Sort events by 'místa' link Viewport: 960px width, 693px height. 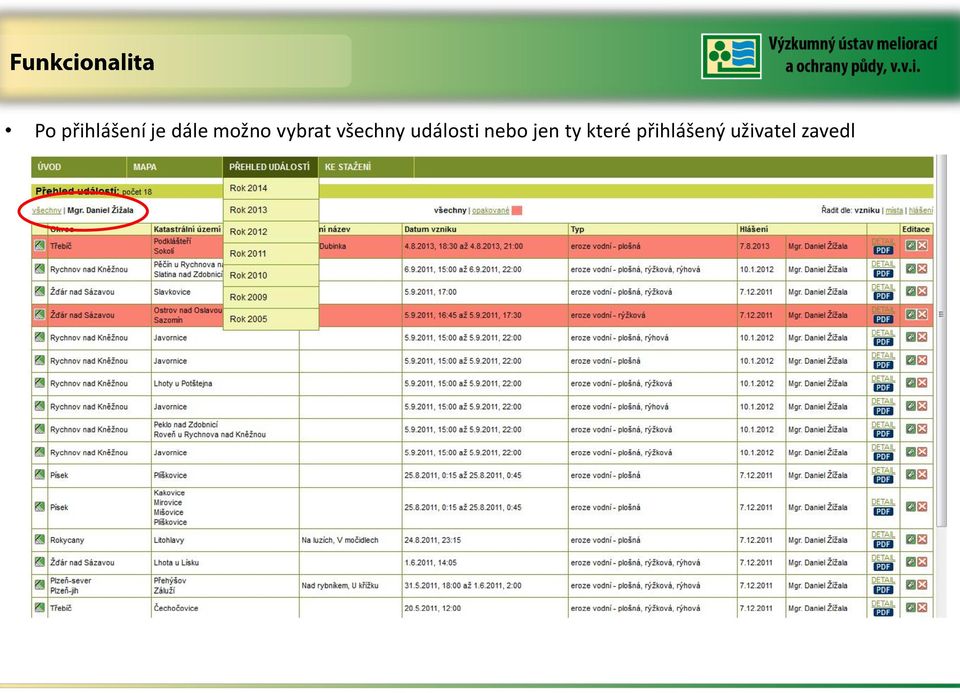[x=894, y=210]
